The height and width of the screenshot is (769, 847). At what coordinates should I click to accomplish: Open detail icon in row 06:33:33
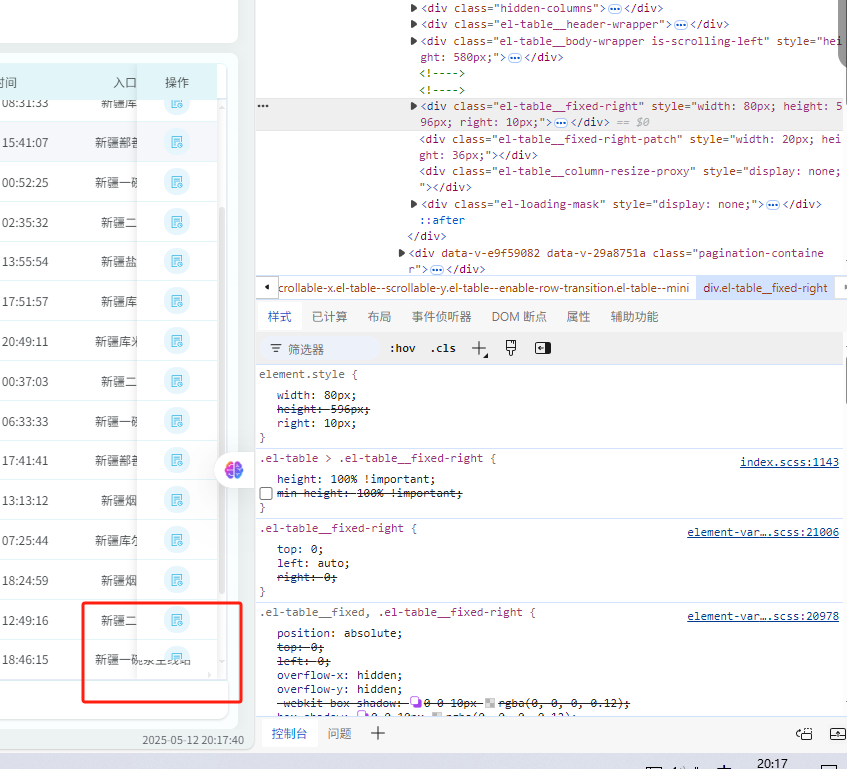point(177,421)
